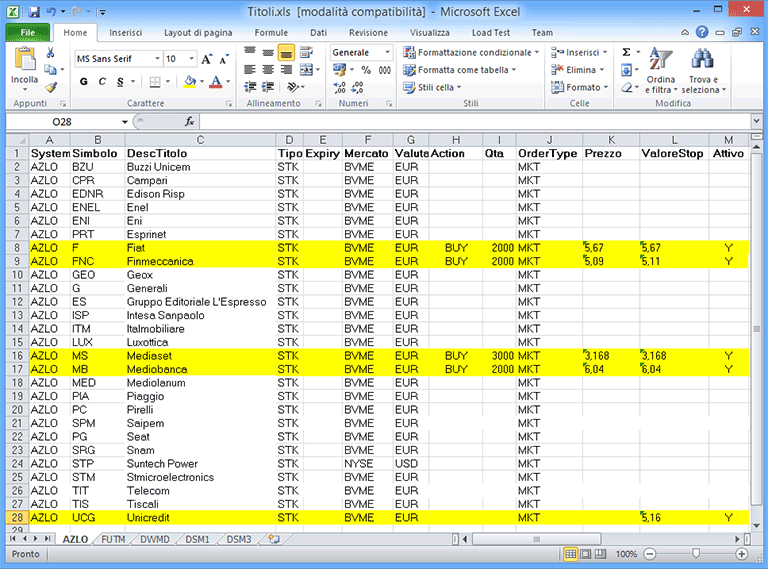The image size is (768, 569).
Task: Open Excel help question mark icon
Action: [x=702, y=32]
